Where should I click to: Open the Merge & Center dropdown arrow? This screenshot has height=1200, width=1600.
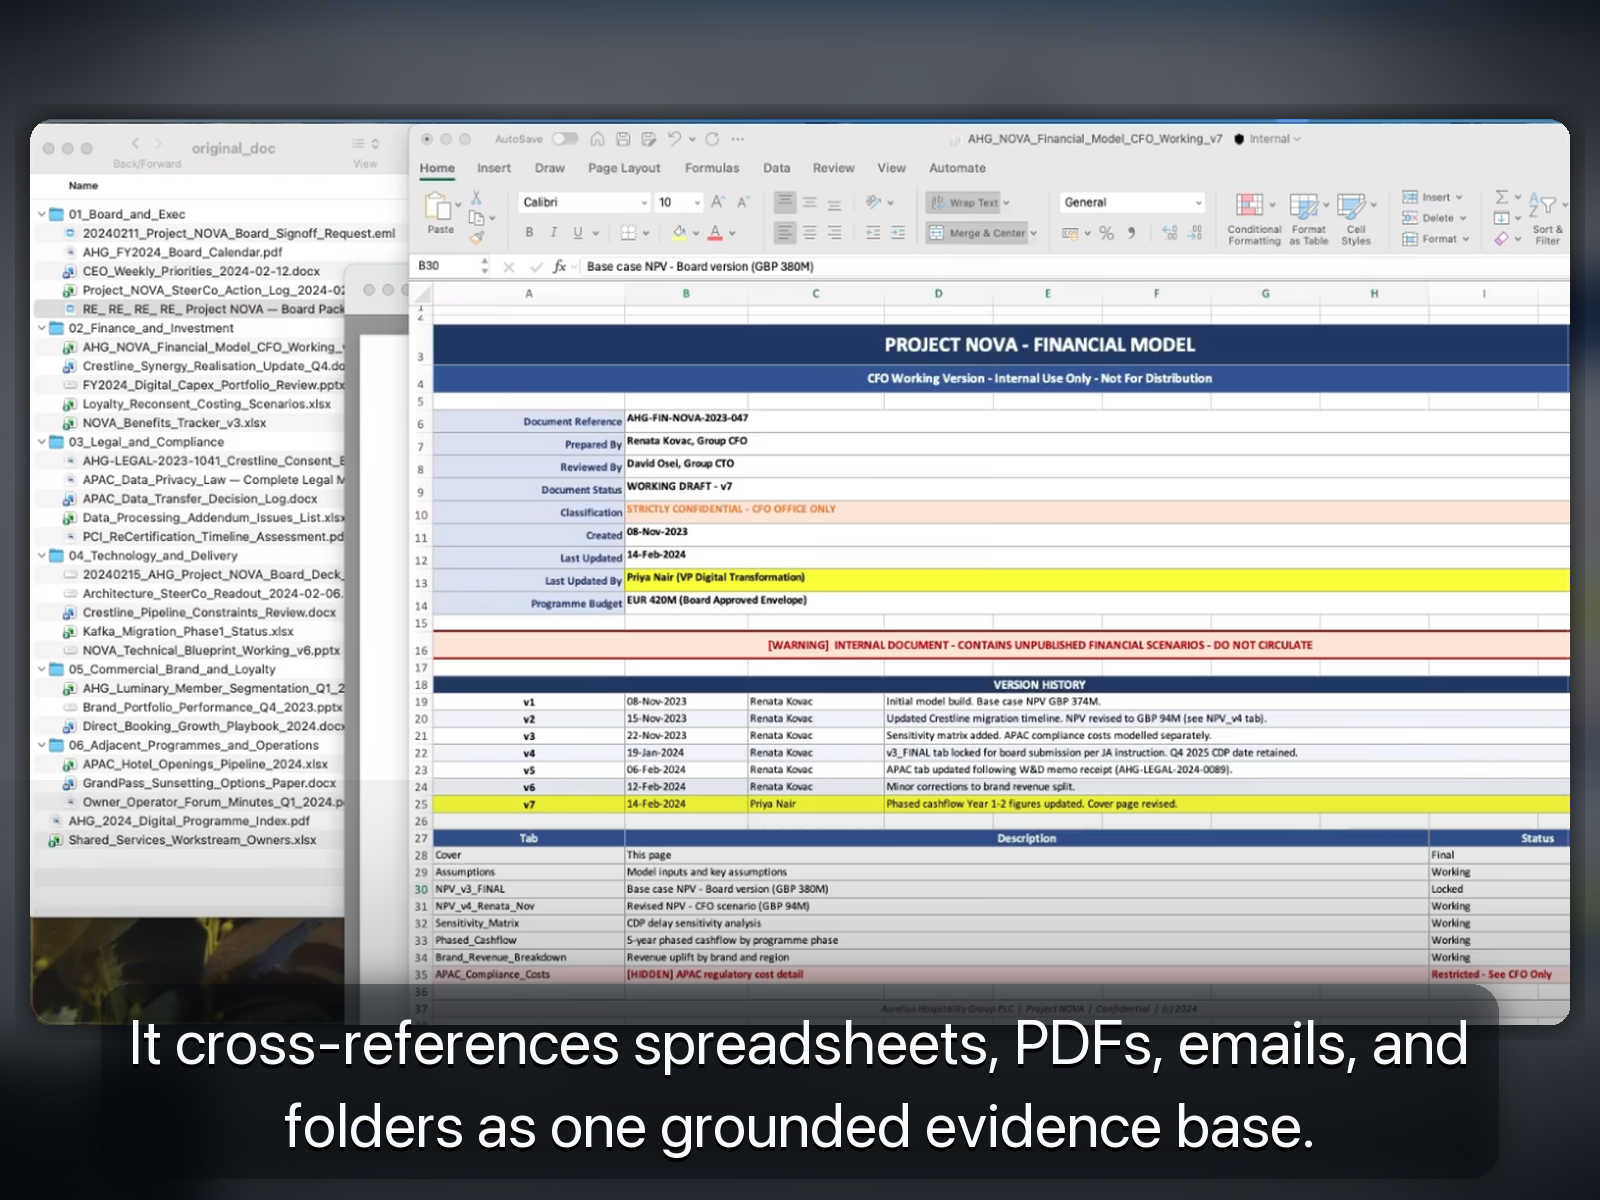[1033, 233]
